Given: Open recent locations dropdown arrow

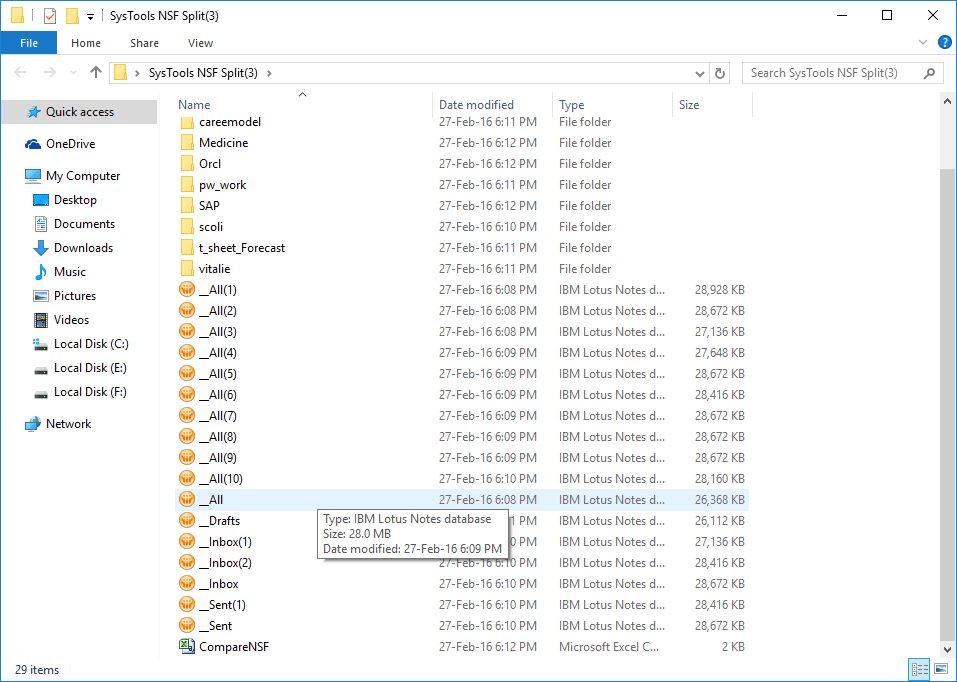Looking at the screenshot, I should pyautogui.click(x=73, y=73).
